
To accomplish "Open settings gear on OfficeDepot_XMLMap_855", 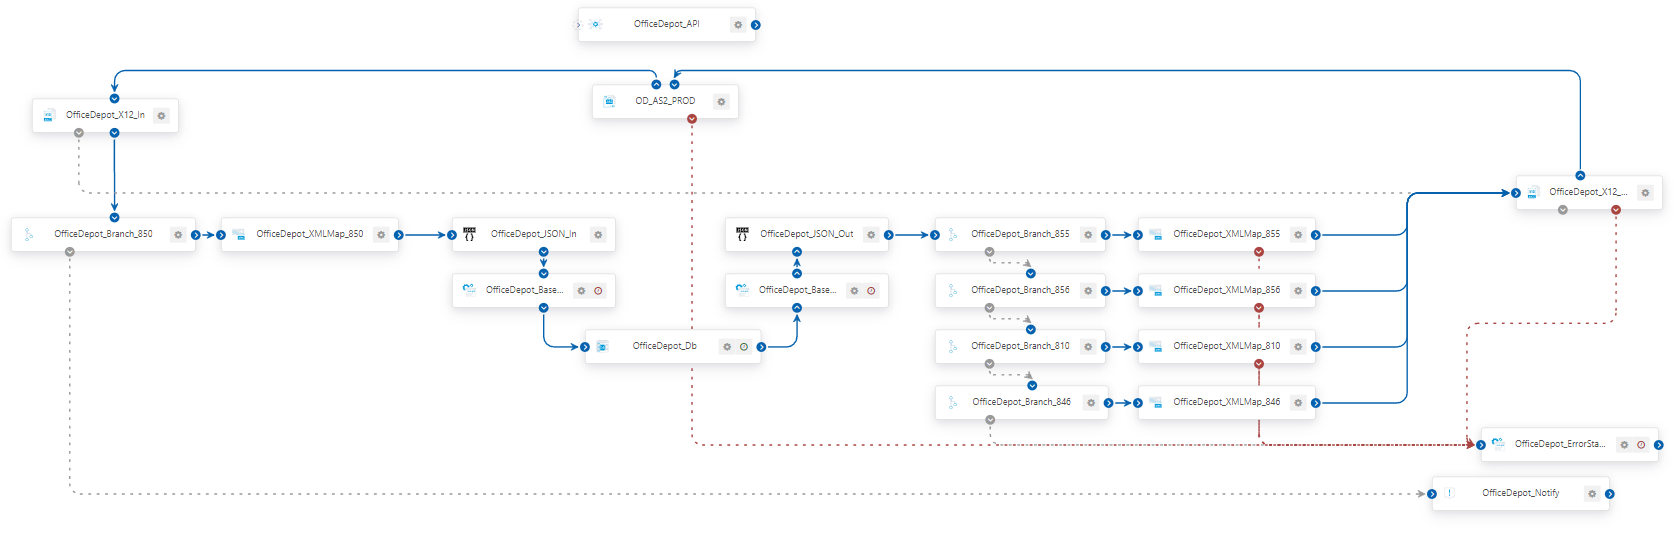I will [x=1298, y=235].
